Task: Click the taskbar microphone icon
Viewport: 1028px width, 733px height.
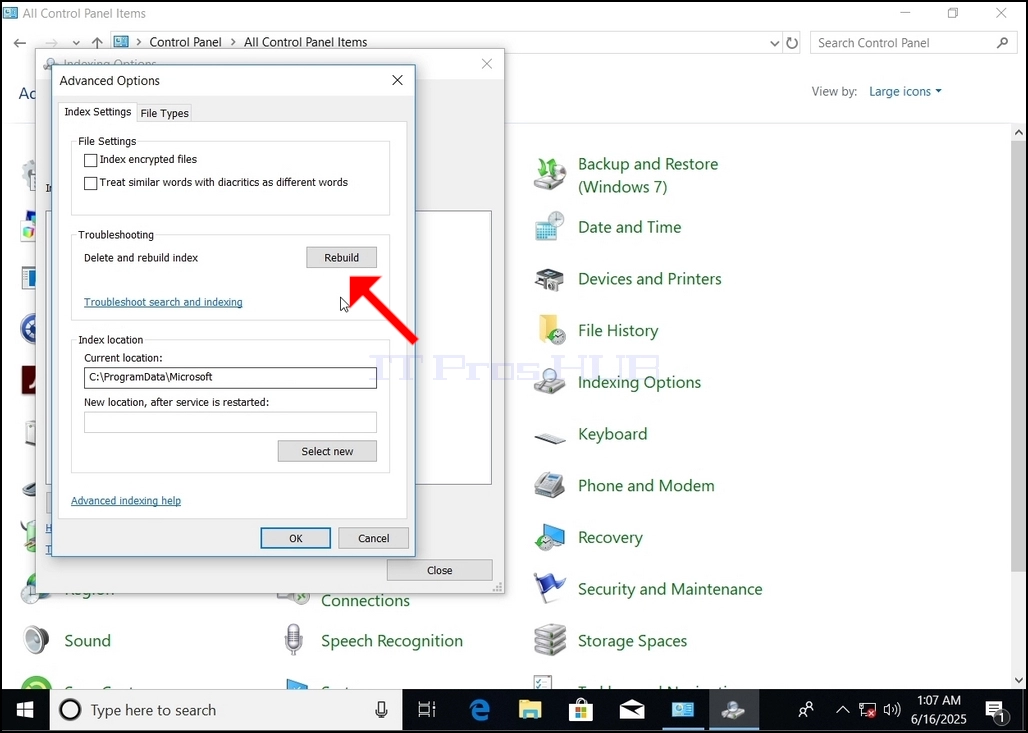Action: 381,710
